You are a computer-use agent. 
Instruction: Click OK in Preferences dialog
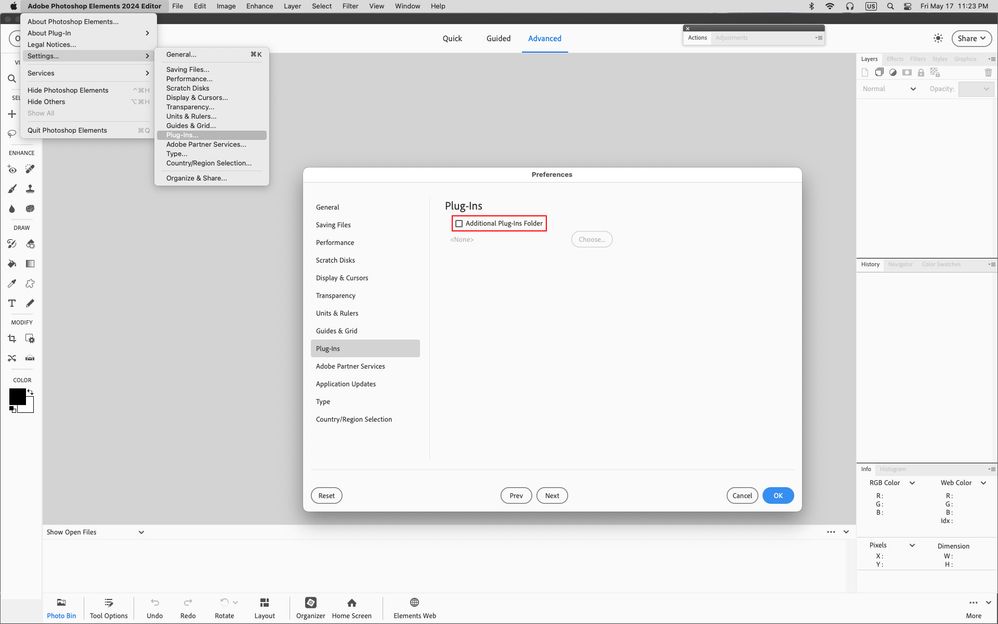pos(778,495)
